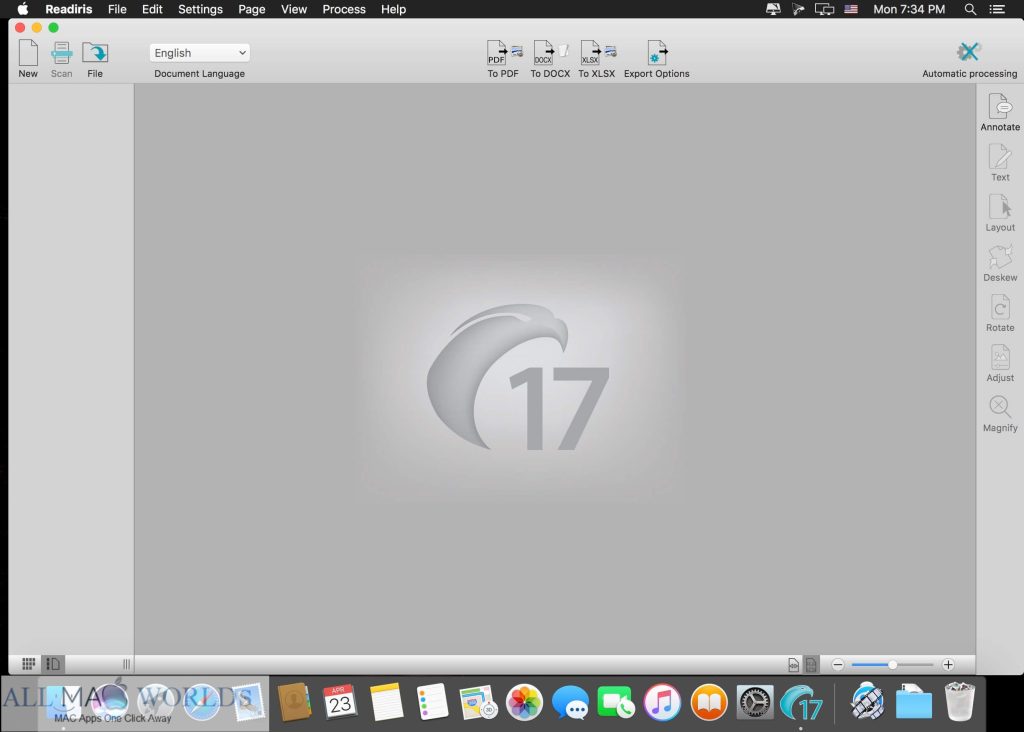Open the blue folder in Dock

(914, 702)
